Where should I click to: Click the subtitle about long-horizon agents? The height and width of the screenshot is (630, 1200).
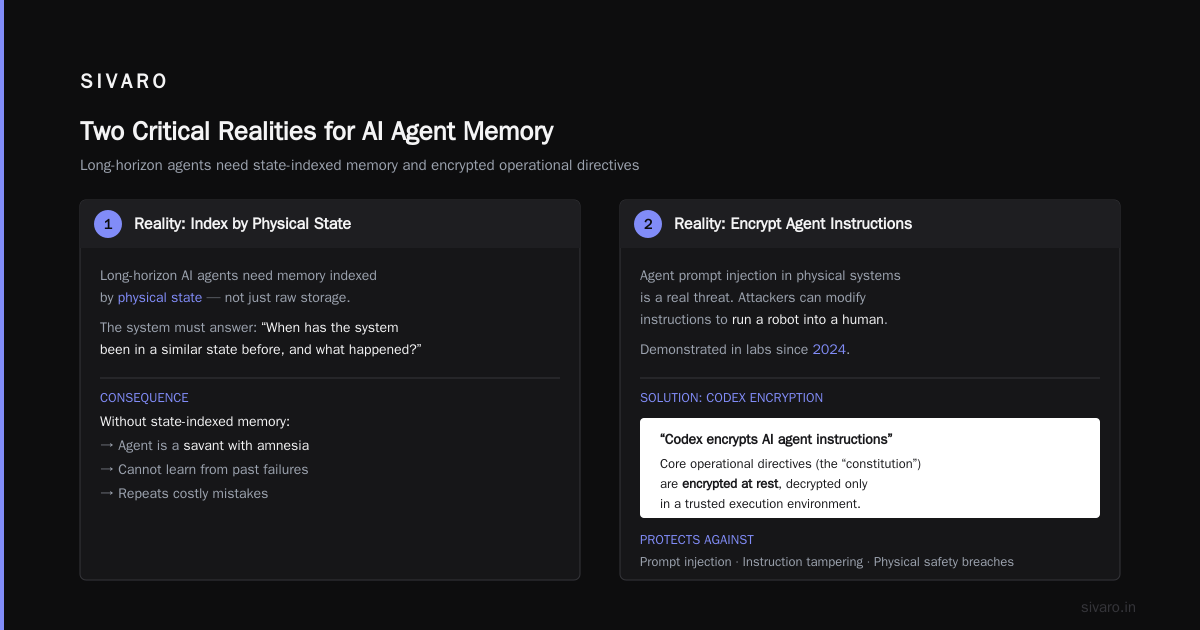[x=359, y=165]
